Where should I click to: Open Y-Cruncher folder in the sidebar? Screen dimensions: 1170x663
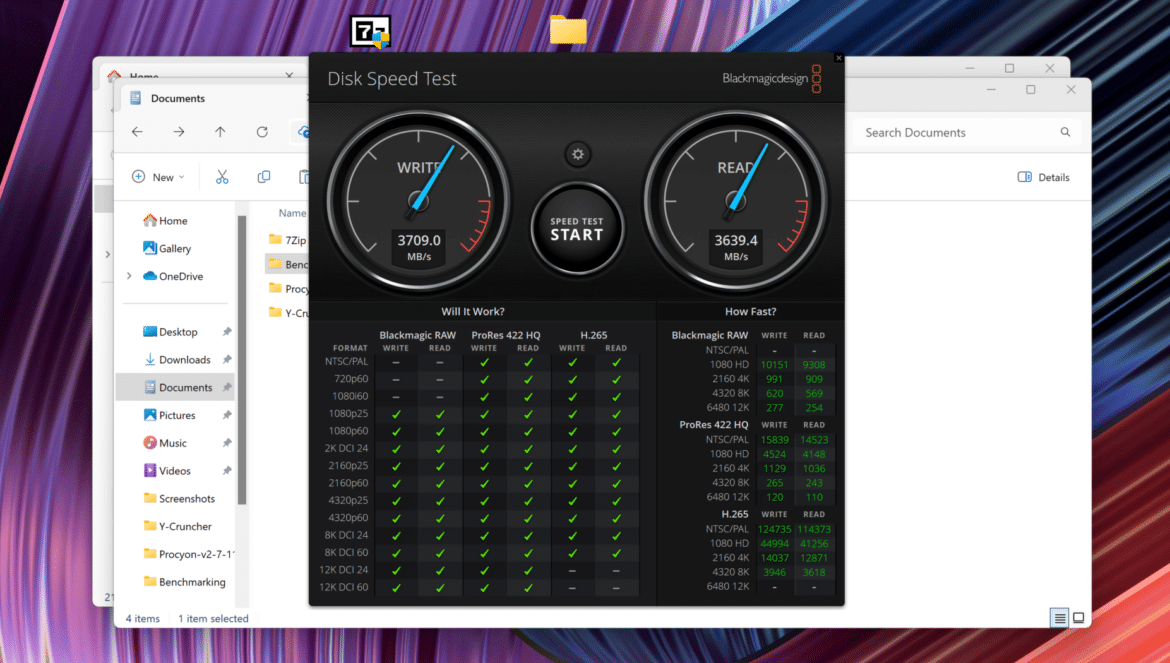(x=178, y=526)
